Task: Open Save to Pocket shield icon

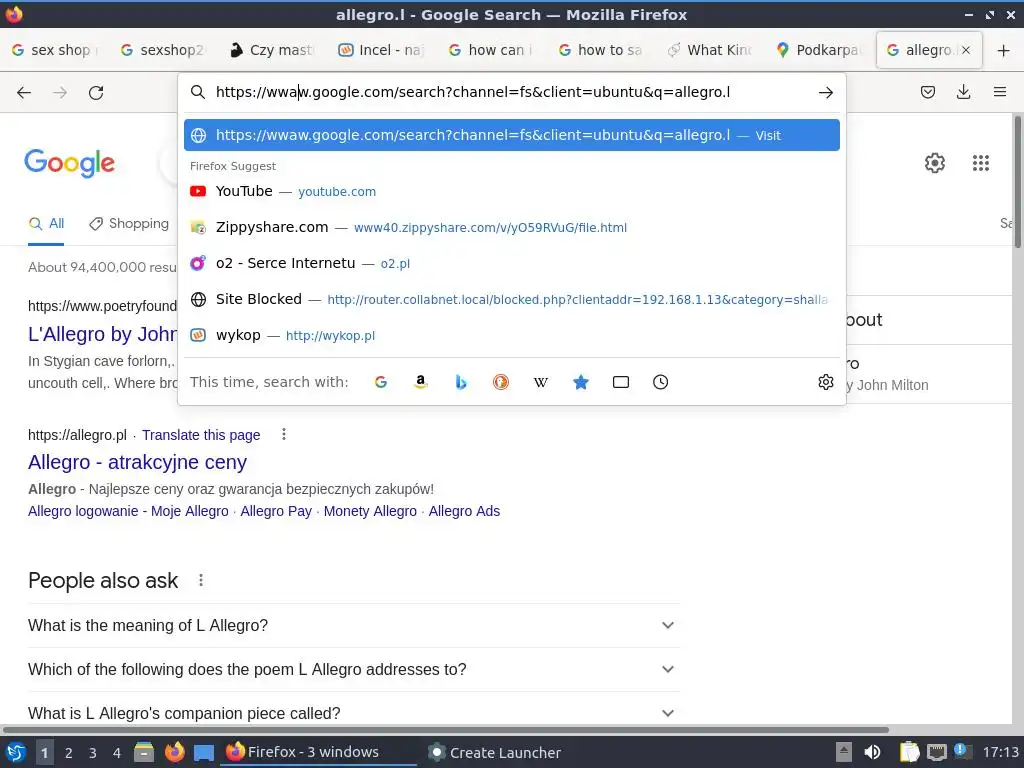Action: point(927,92)
